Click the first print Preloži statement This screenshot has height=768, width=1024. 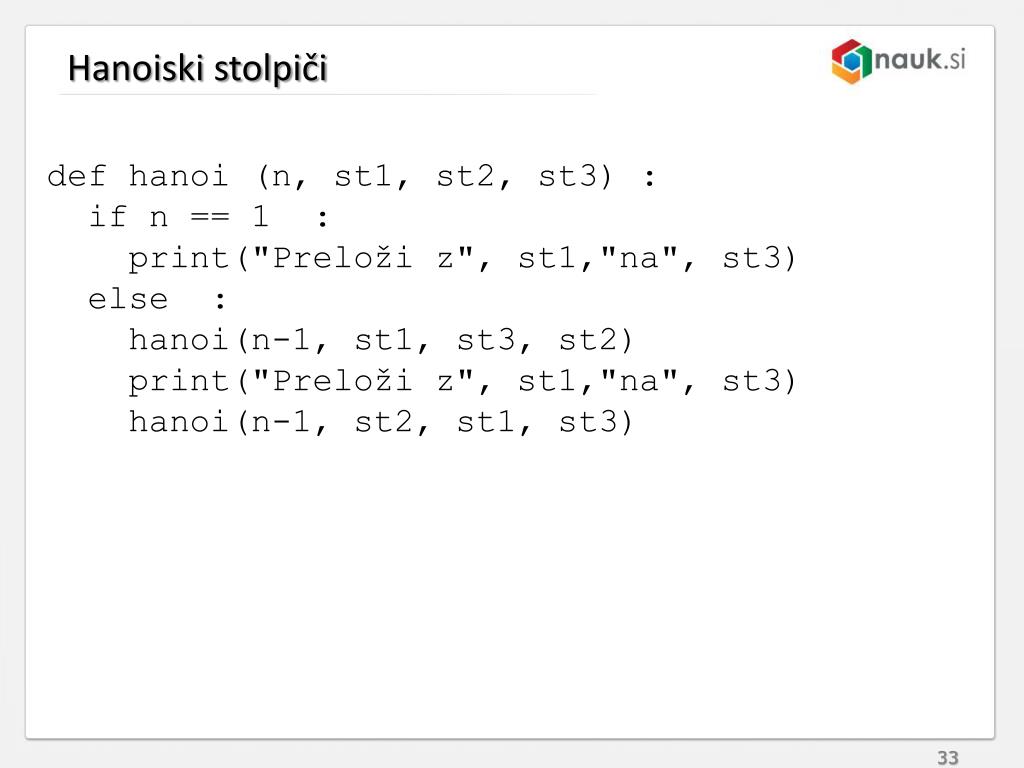point(462,259)
